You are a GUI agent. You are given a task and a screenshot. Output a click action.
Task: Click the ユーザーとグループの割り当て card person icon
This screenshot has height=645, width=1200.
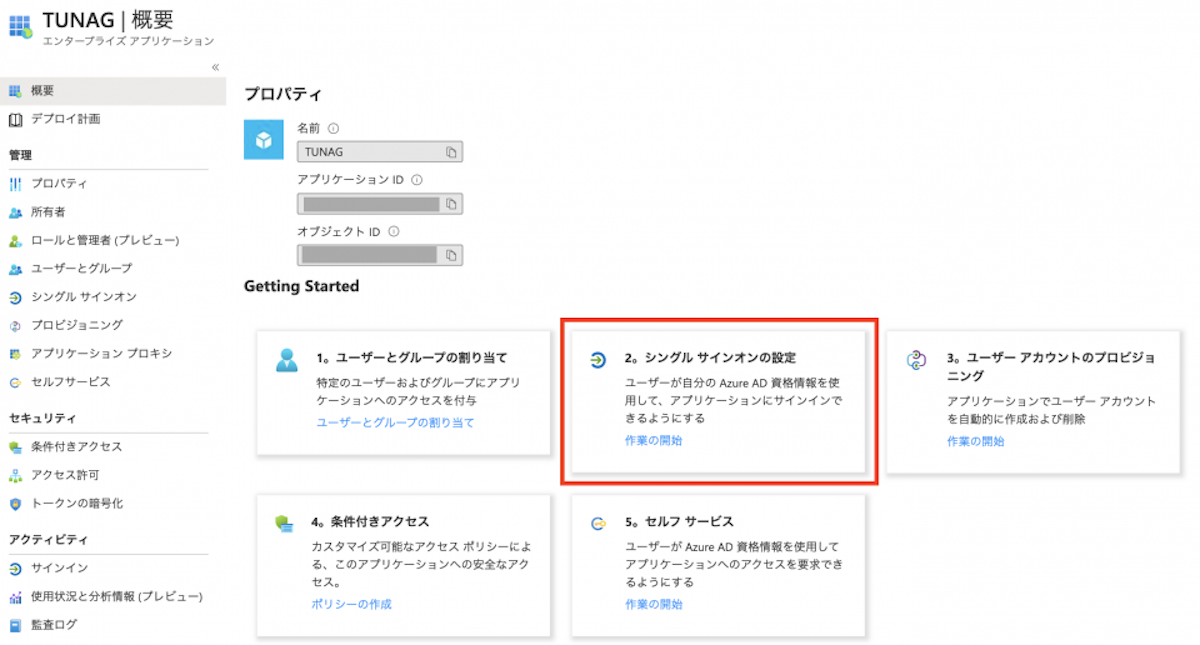(x=287, y=360)
